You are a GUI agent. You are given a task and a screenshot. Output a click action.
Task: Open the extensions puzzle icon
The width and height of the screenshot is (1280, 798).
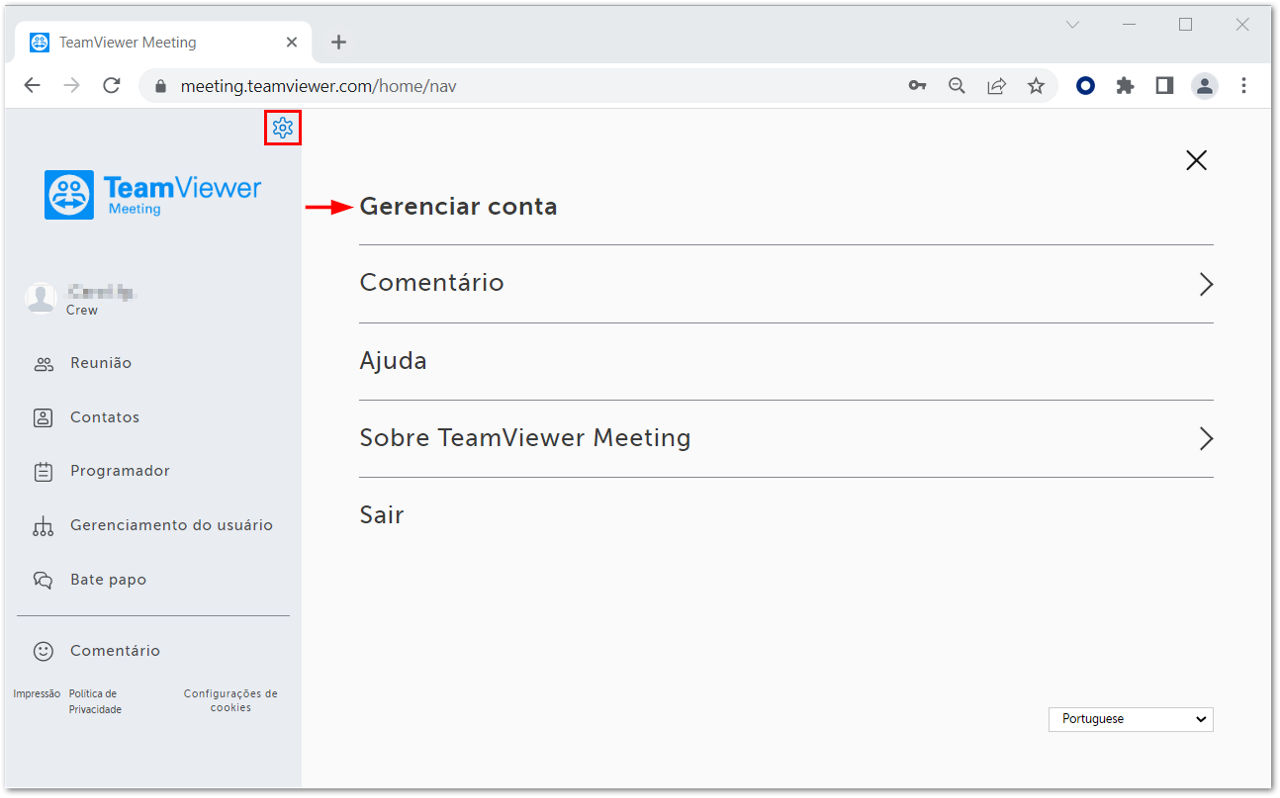1125,86
